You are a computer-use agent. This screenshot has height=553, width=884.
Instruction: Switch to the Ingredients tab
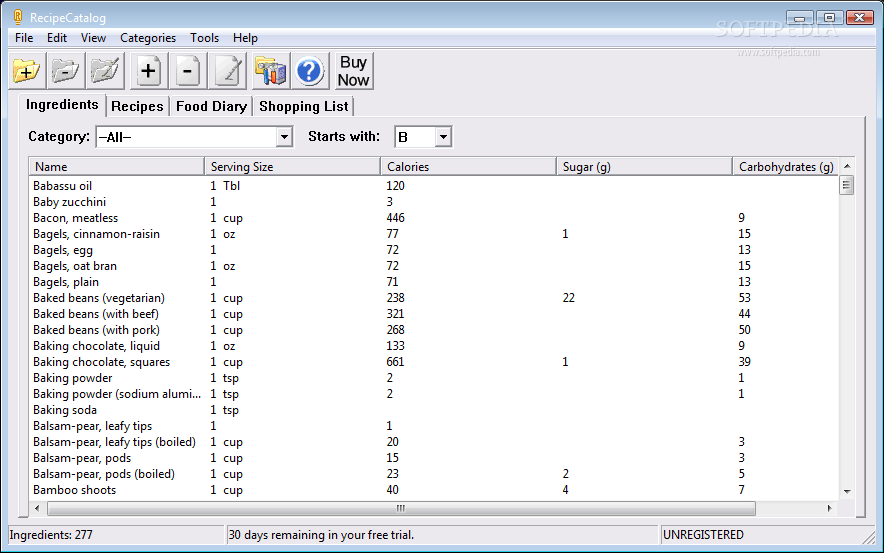point(62,105)
